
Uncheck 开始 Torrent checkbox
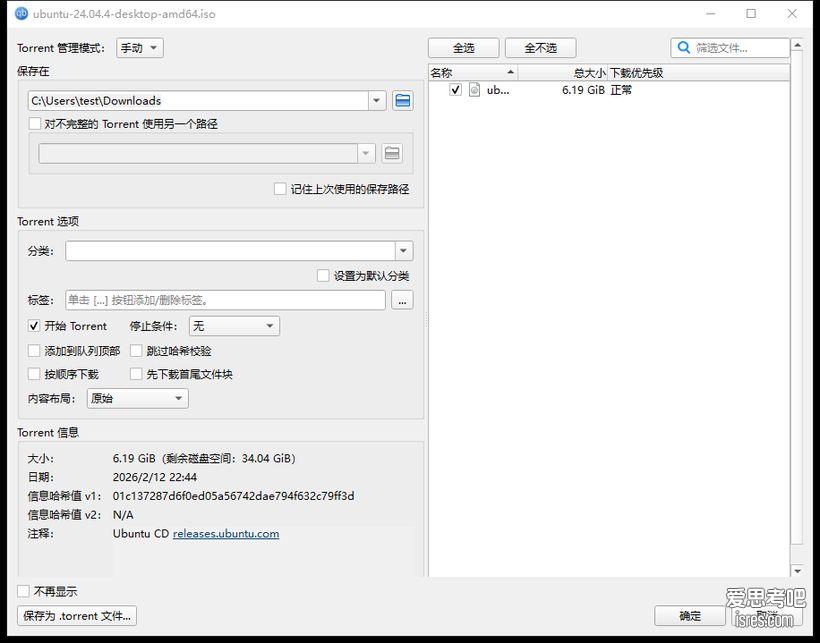click(x=34, y=326)
